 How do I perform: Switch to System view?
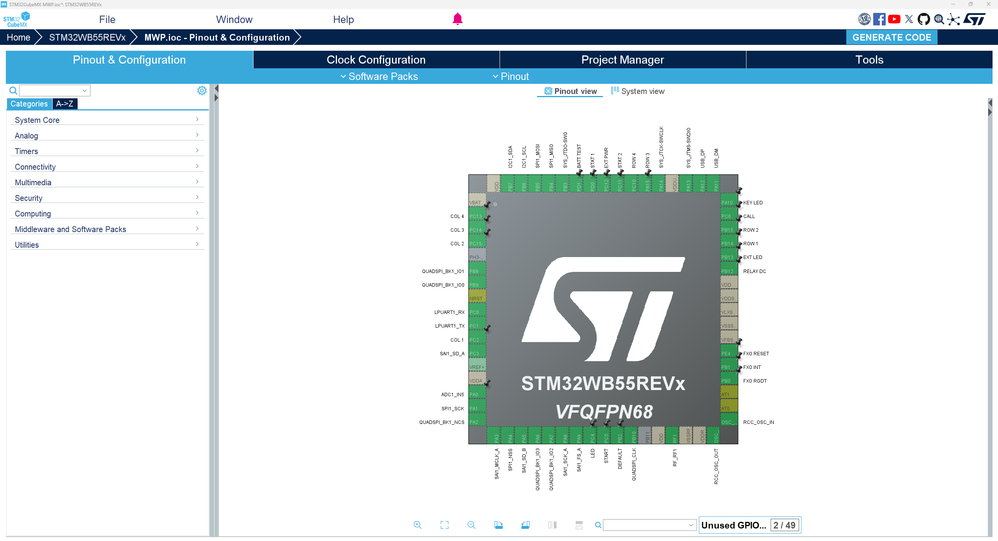click(638, 91)
